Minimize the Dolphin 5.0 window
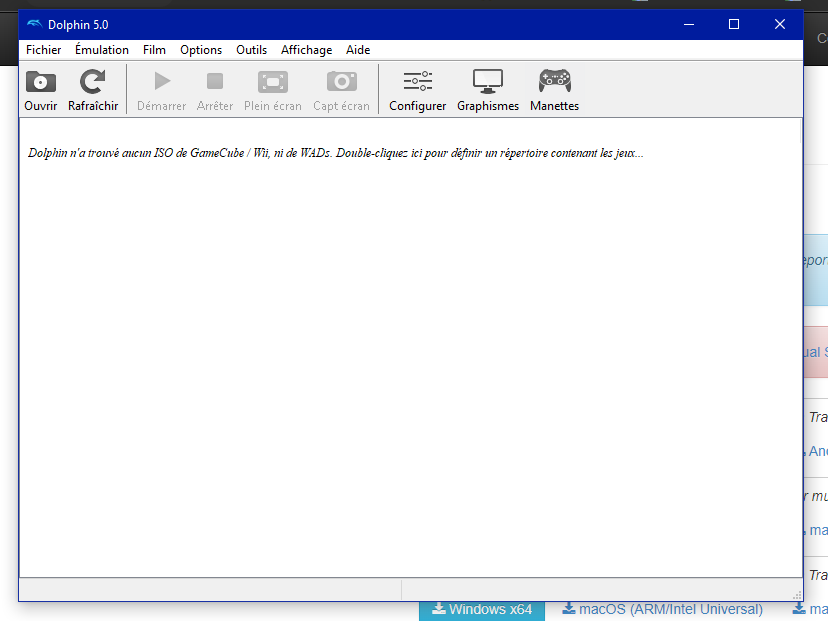This screenshot has height=621, width=828. [689, 24]
